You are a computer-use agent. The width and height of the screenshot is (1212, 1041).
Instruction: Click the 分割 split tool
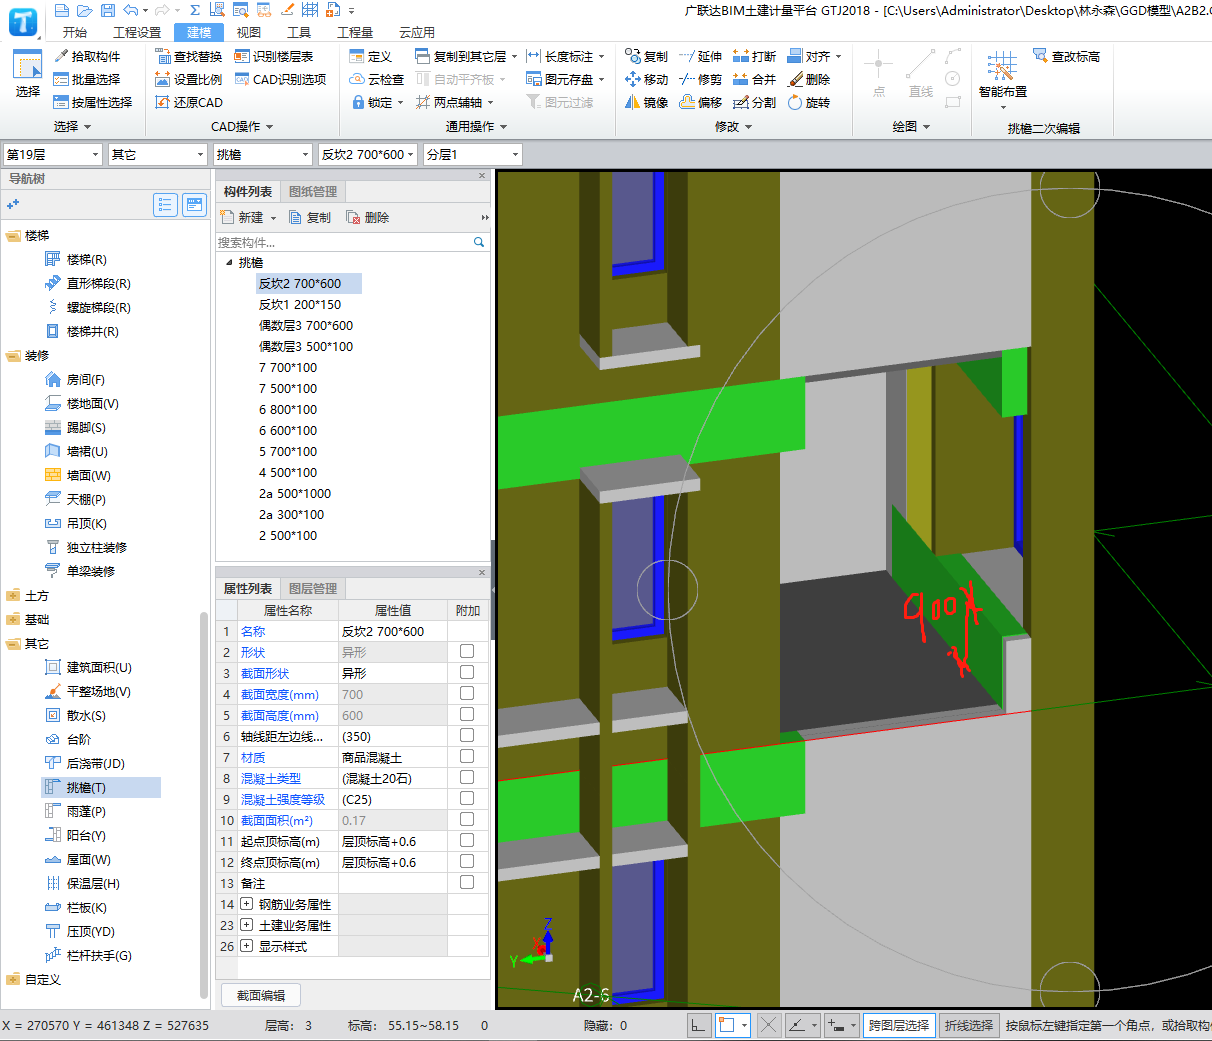pyautogui.click(x=754, y=102)
